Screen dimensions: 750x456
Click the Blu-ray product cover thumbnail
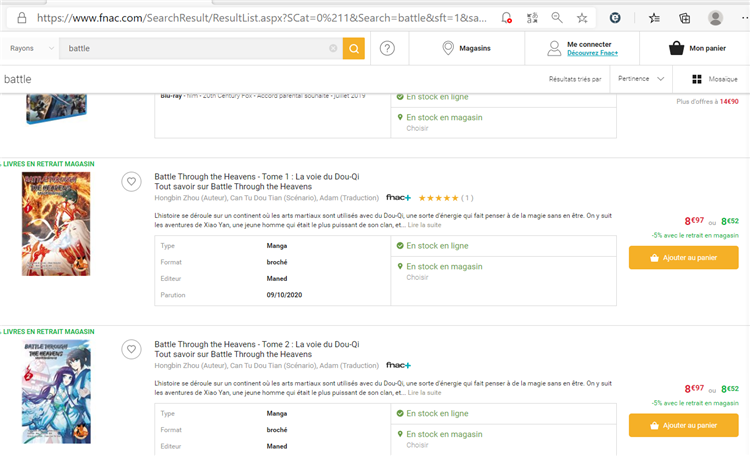pyautogui.click(x=56, y=109)
